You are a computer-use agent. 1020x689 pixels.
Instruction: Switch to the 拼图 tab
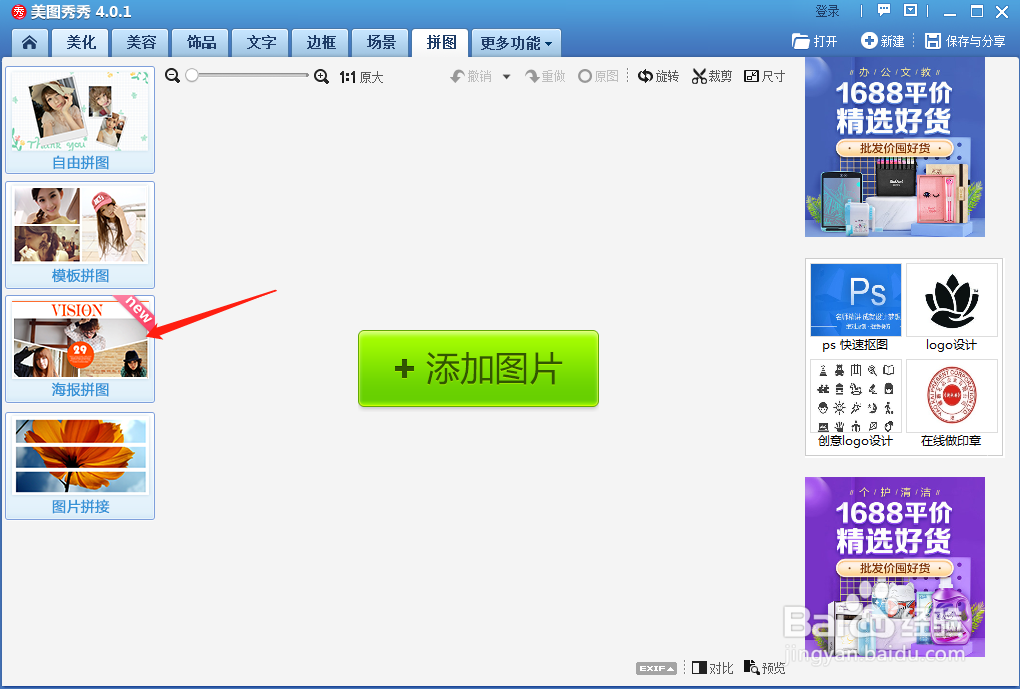[x=440, y=42]
